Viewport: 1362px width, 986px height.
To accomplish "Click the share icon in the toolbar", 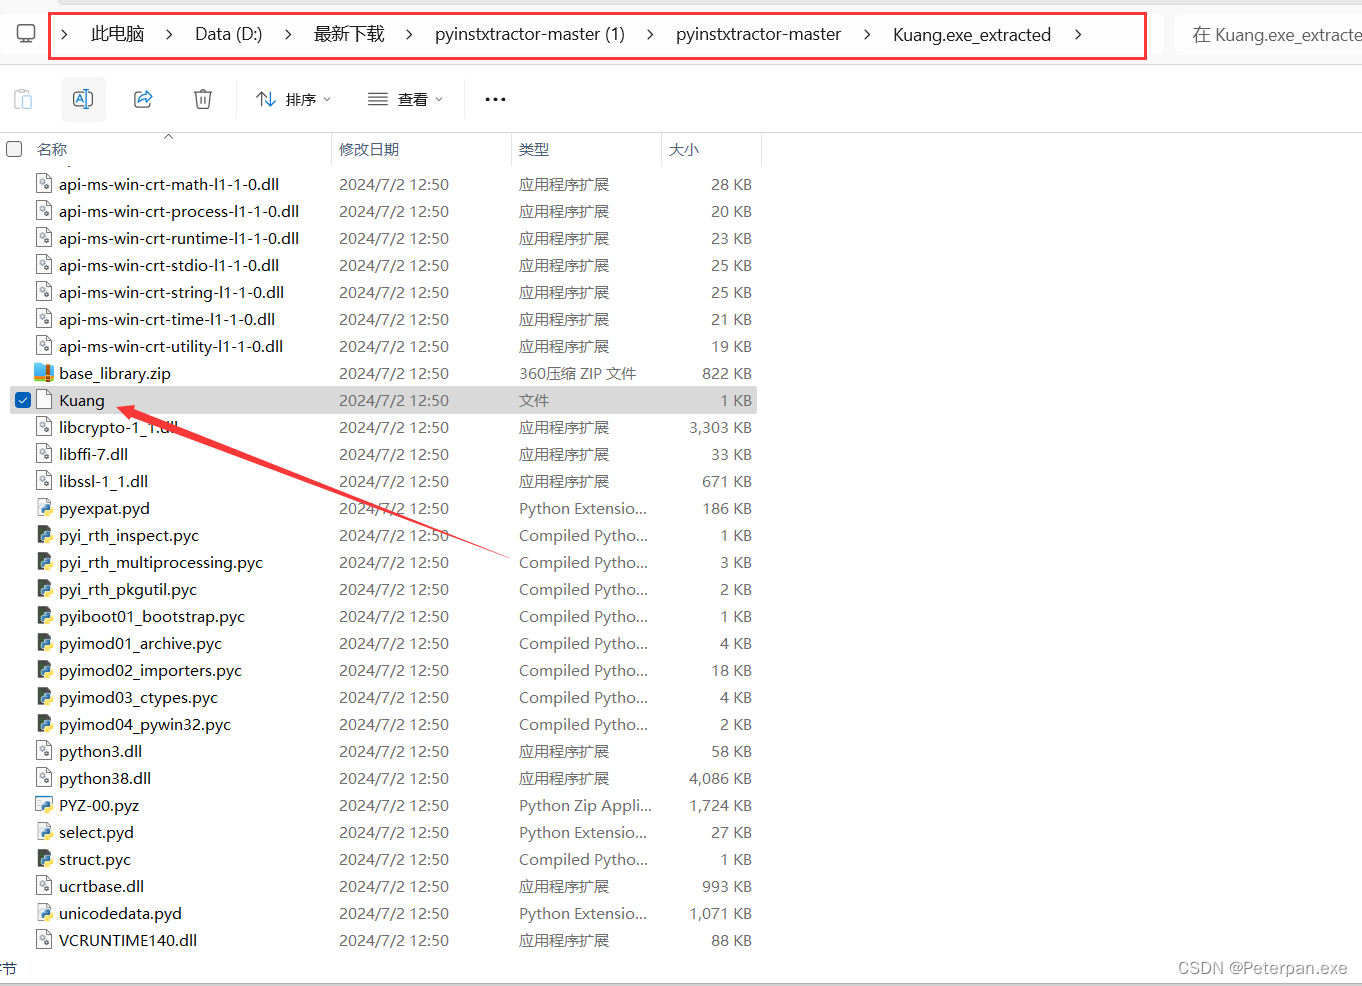I will 143,99.
